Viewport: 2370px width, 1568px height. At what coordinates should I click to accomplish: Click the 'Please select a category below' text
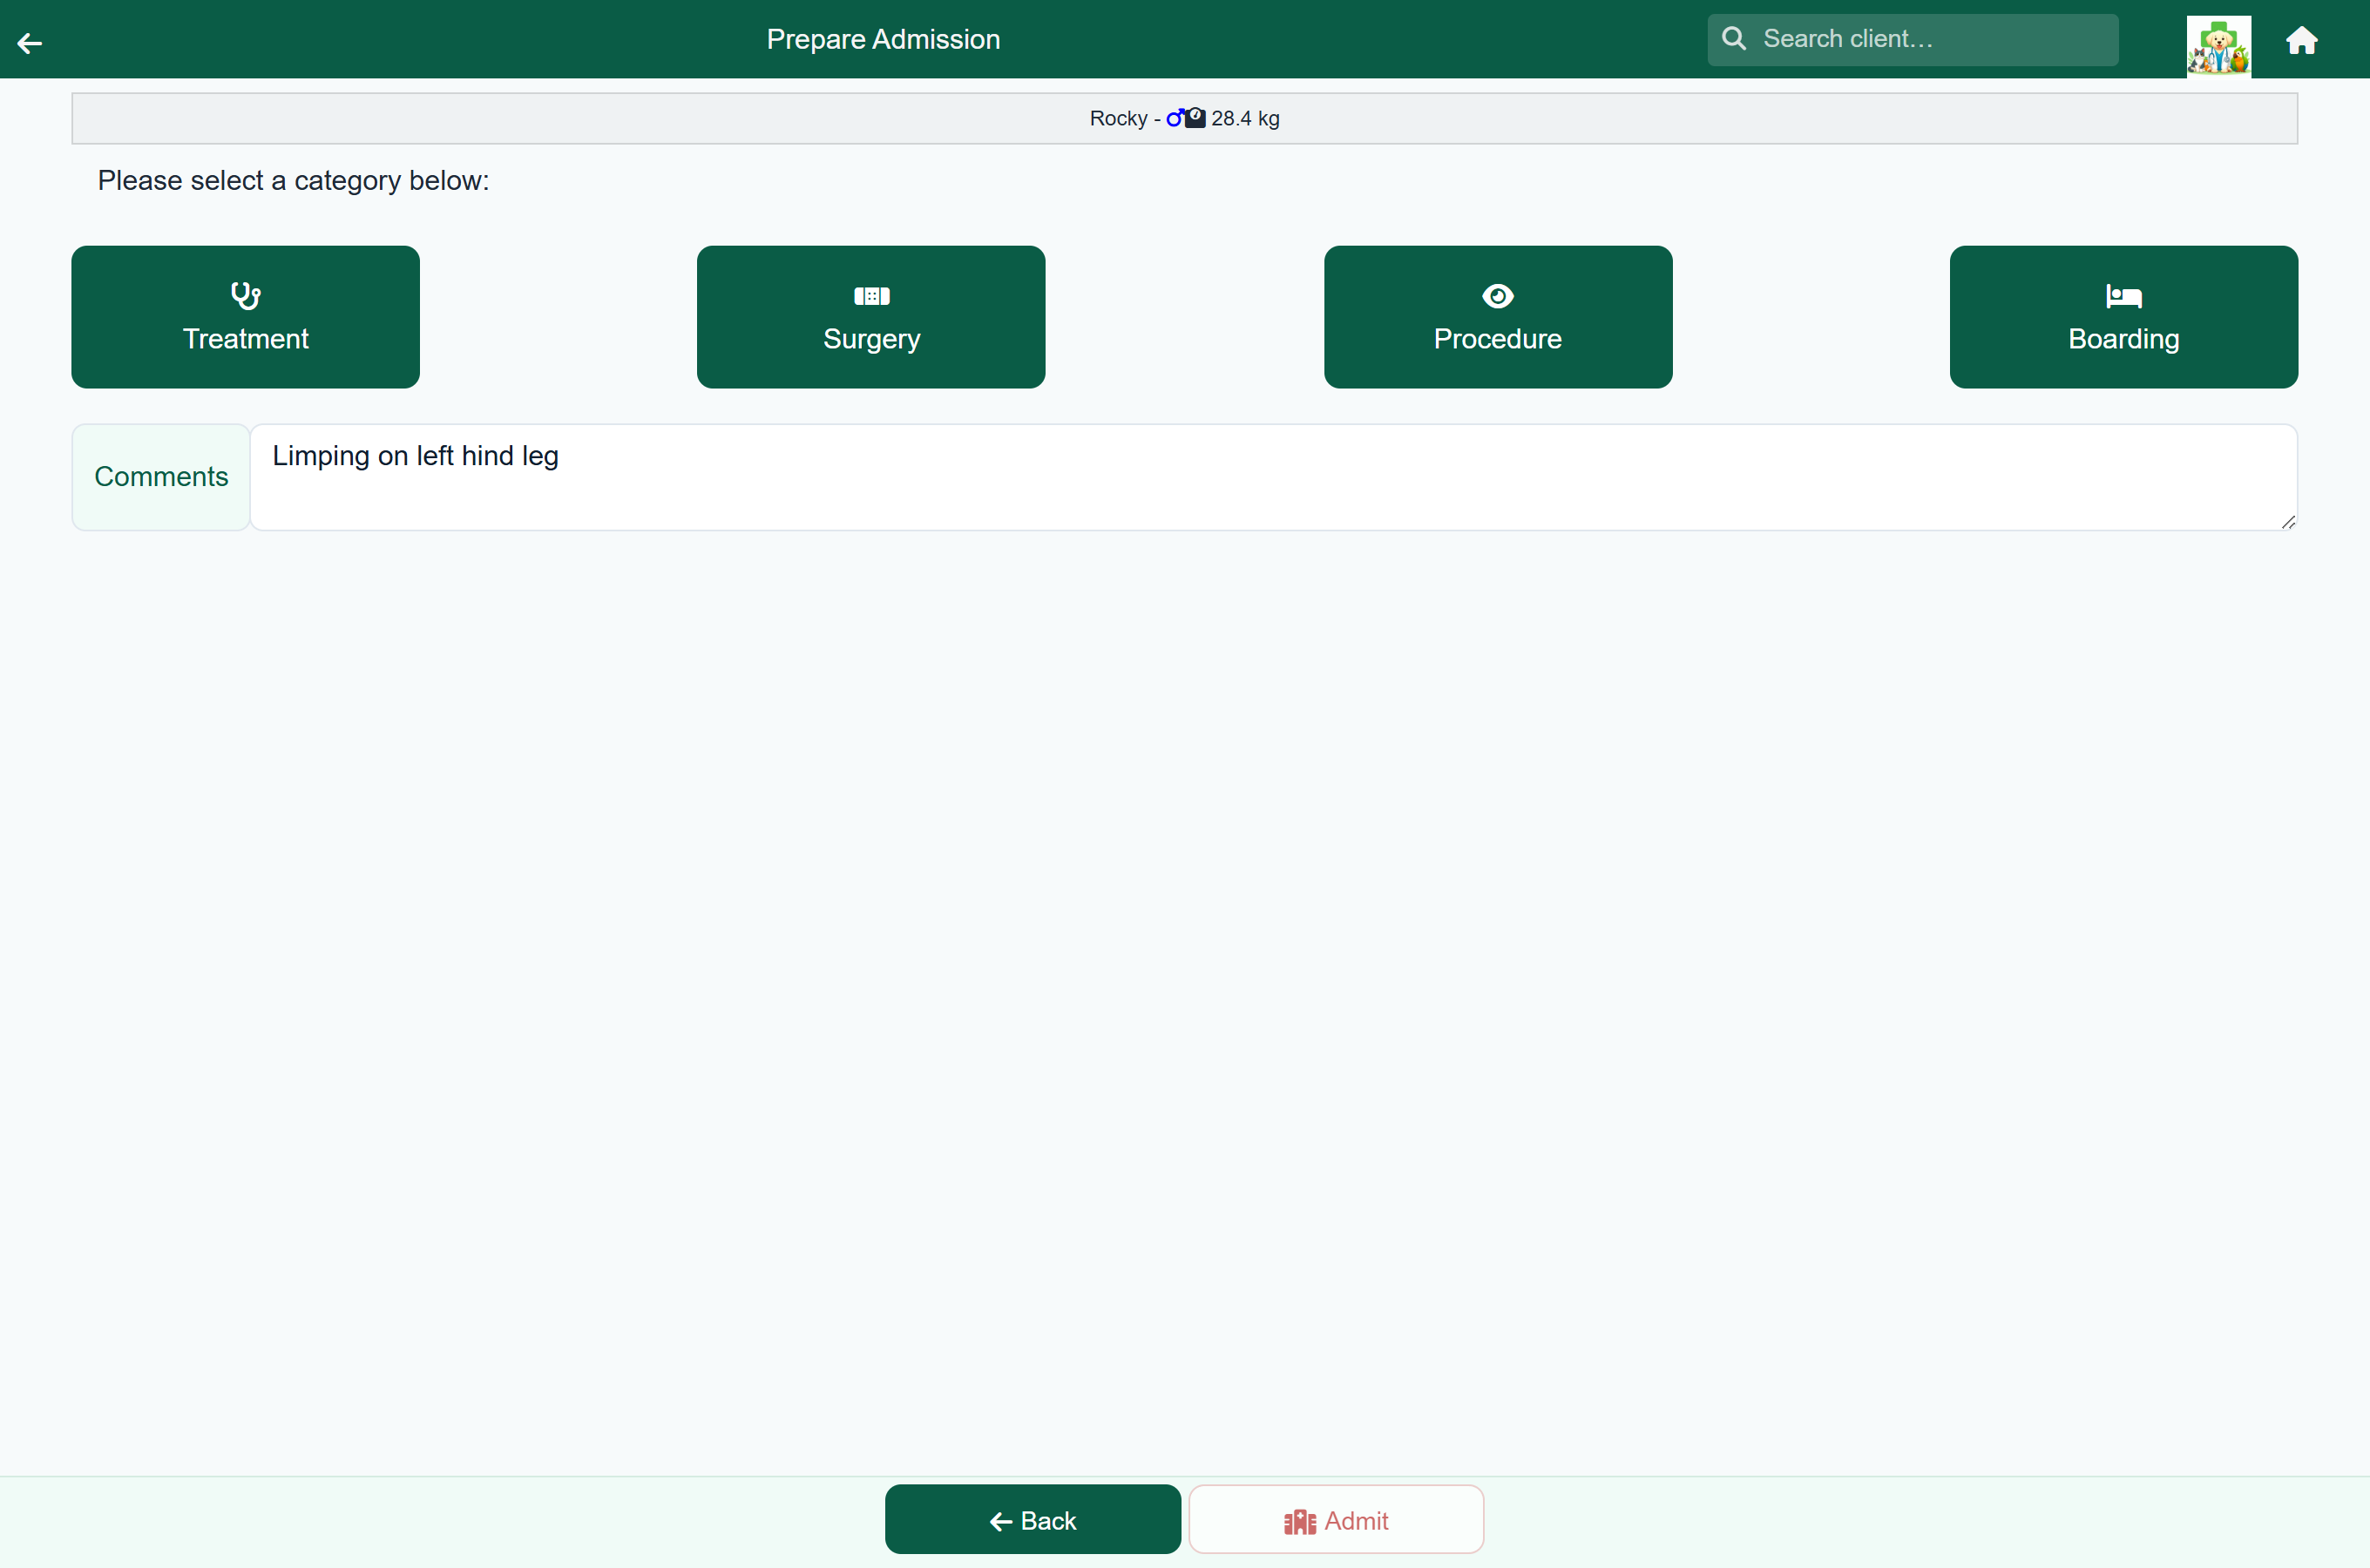pos(294,181)
